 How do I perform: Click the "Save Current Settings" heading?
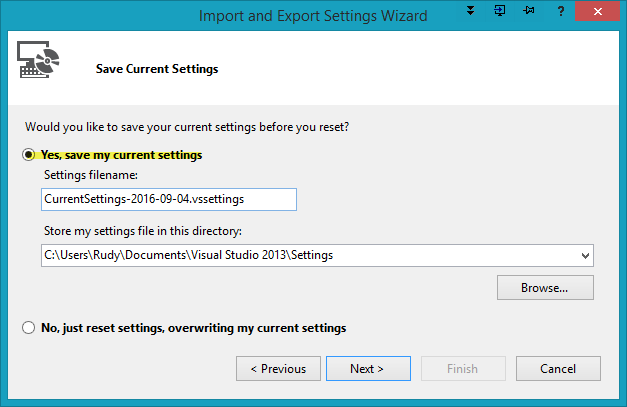tap(157, 70)
